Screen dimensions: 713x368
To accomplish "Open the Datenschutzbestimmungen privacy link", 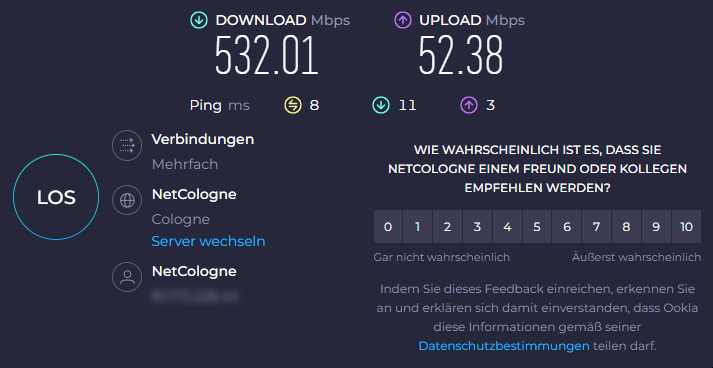I will 504,346.
